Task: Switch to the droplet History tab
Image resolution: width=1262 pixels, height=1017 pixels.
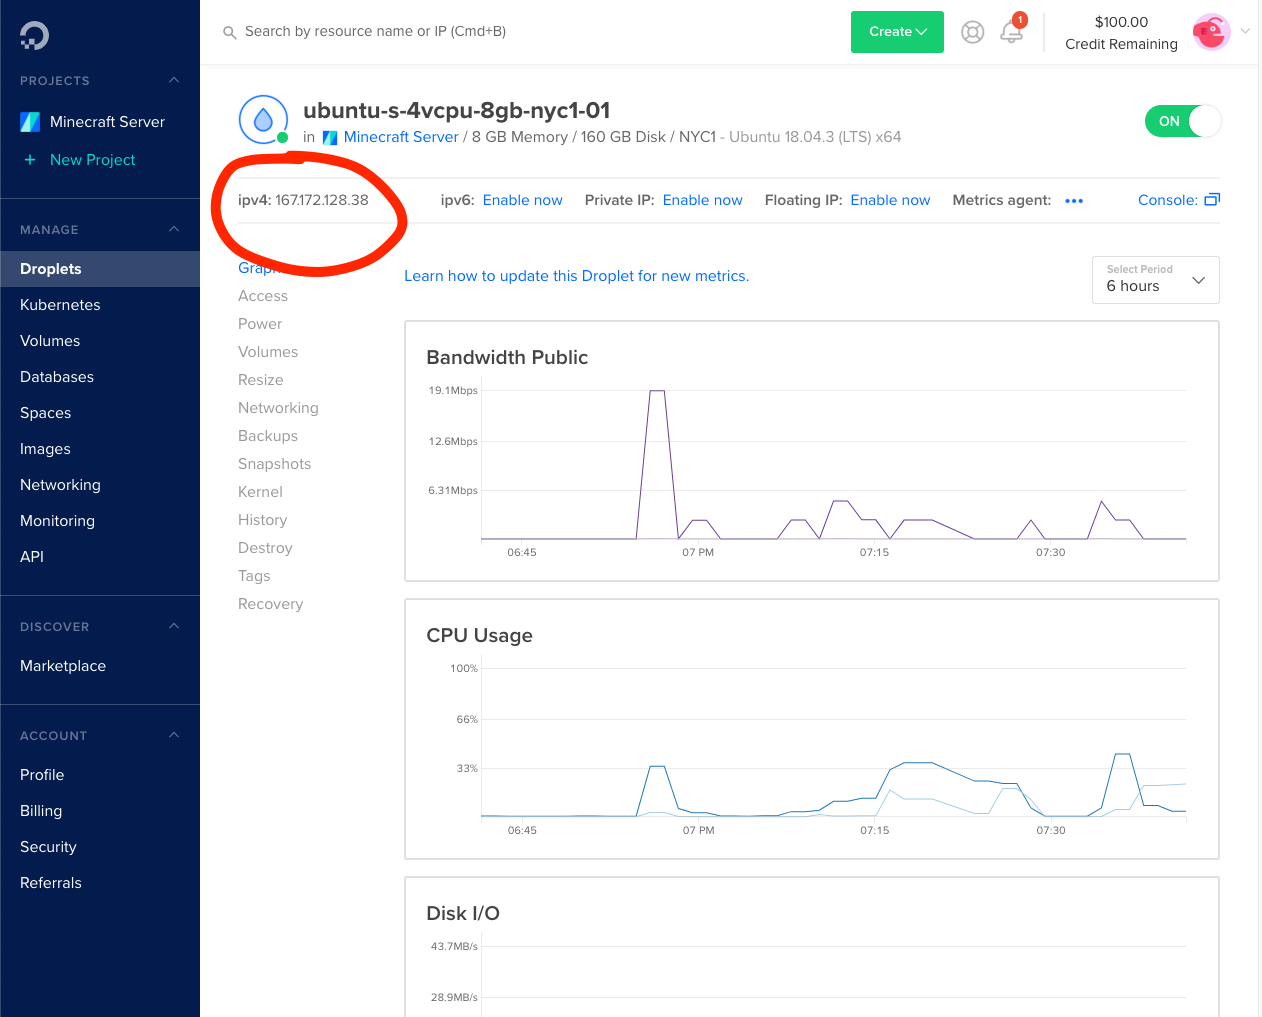Action: coord(263,520)
